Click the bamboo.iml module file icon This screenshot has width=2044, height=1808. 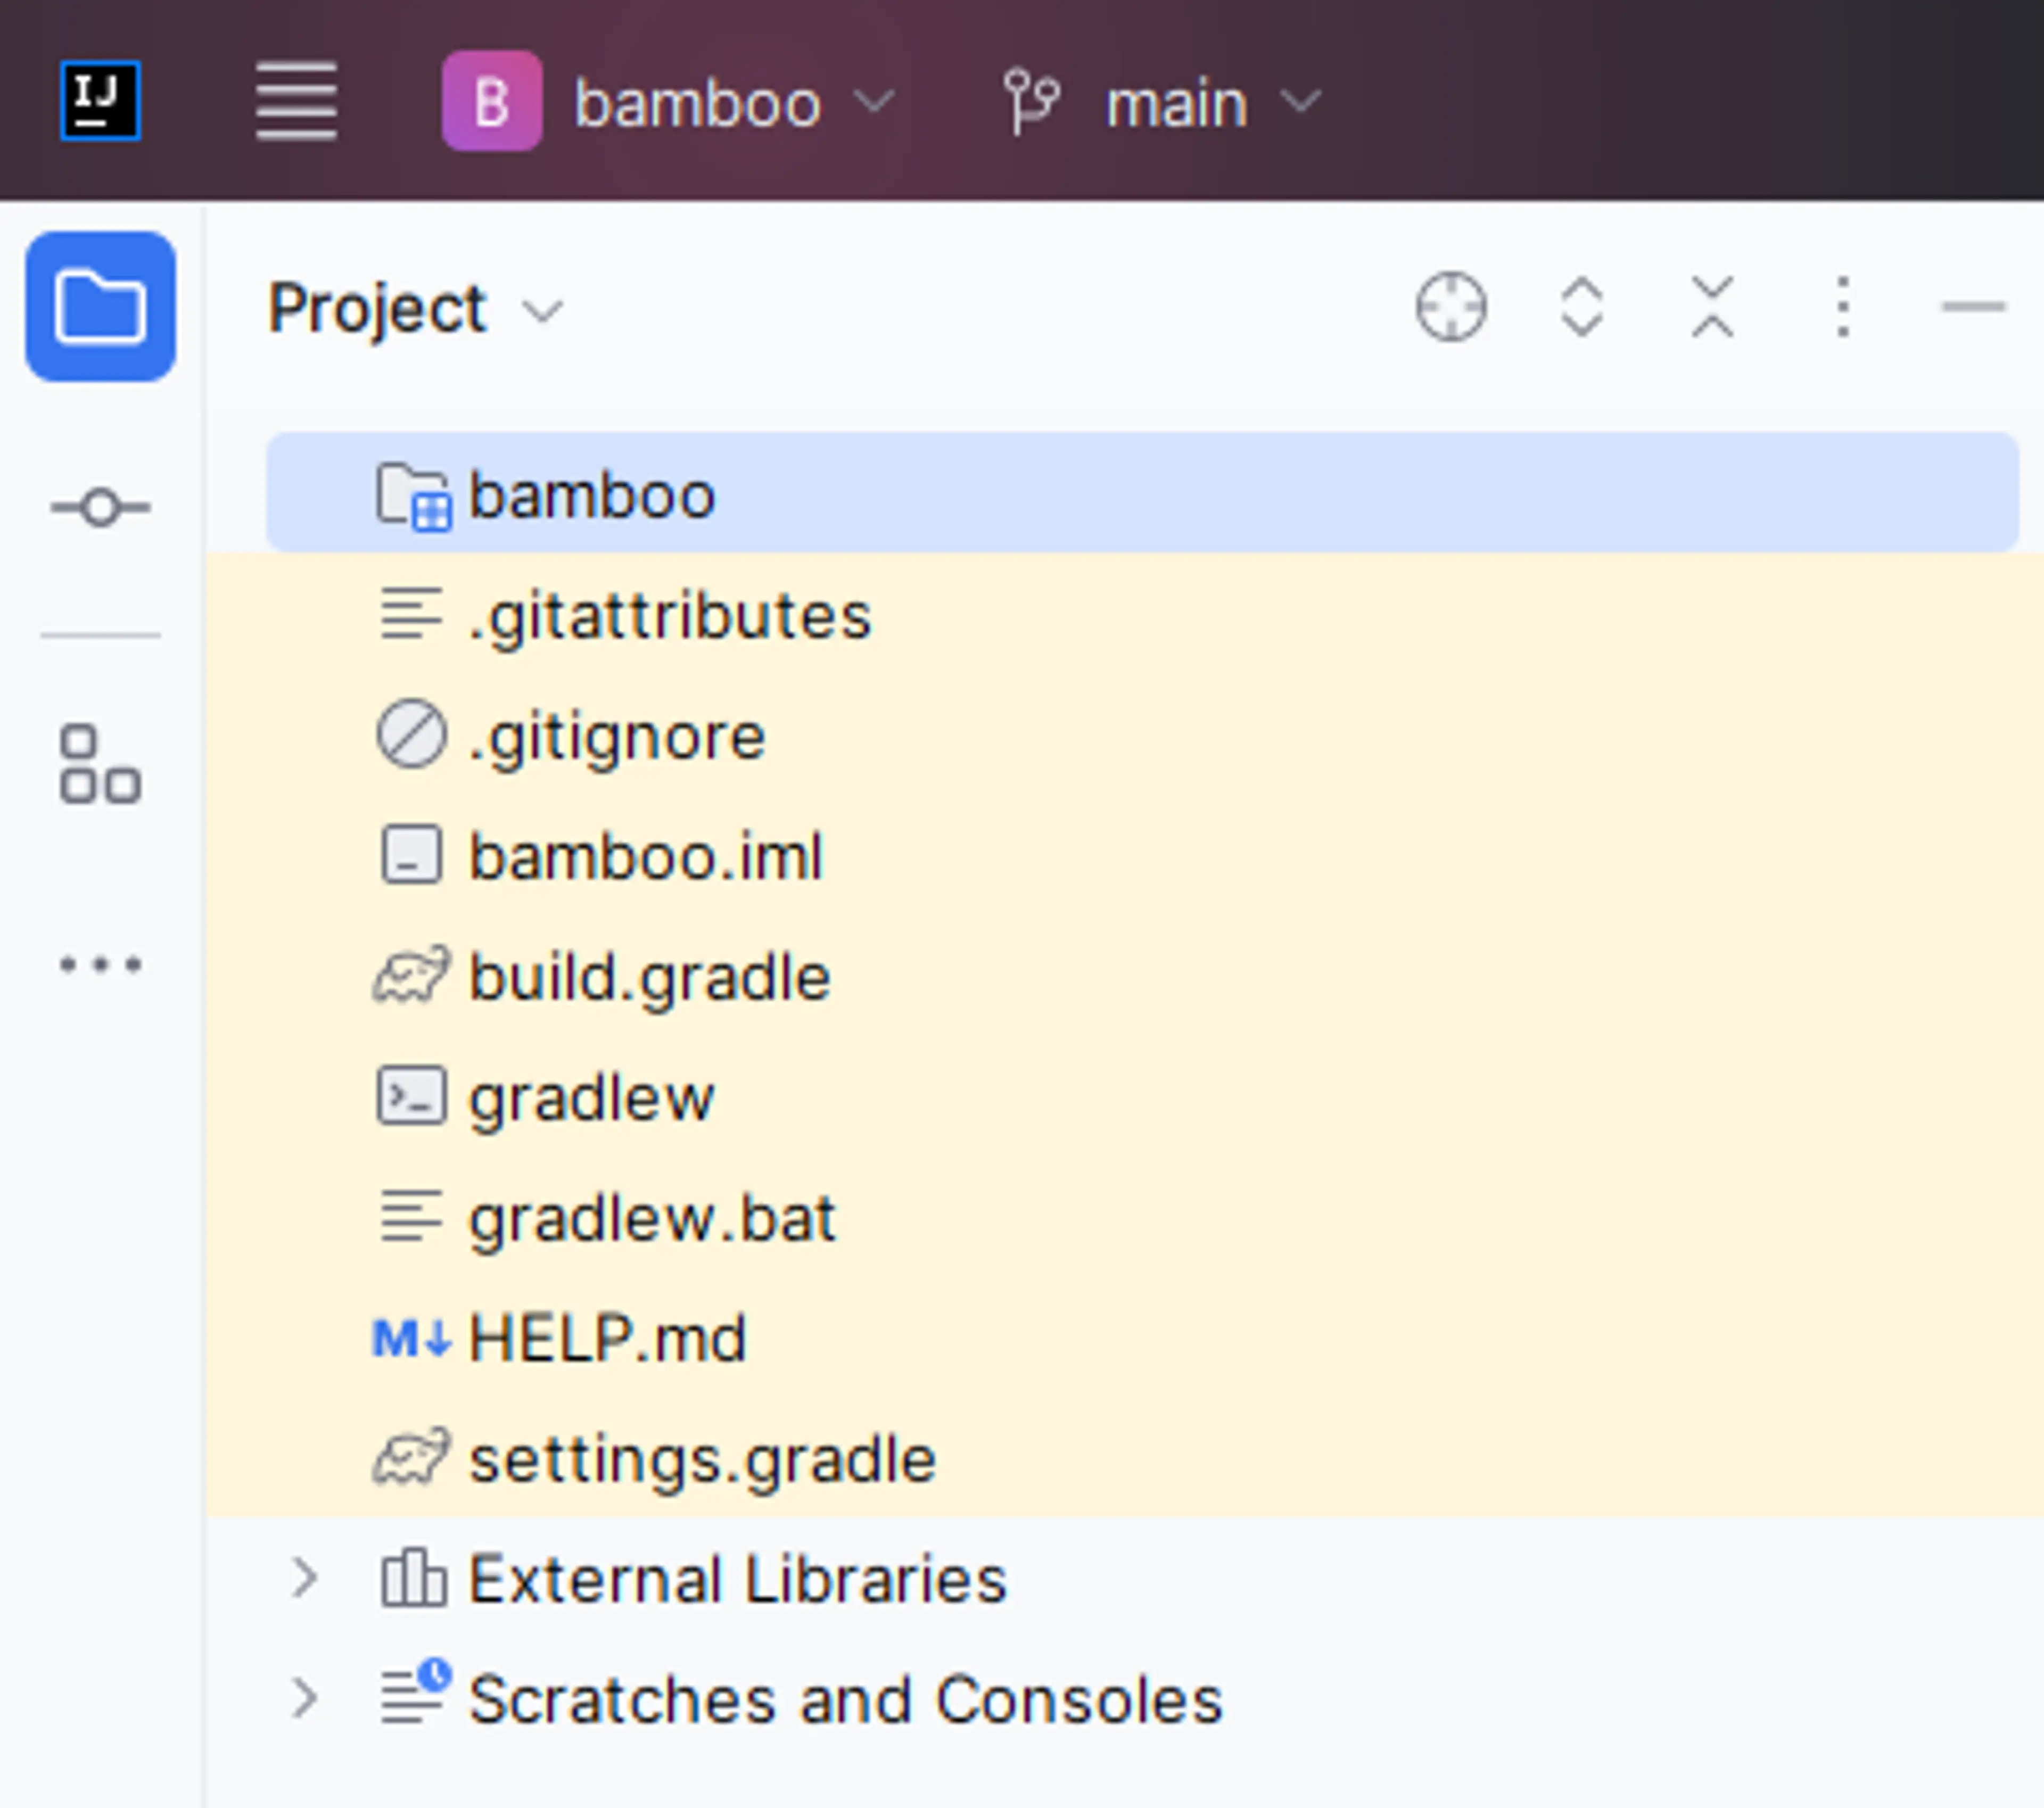(411, 855)
